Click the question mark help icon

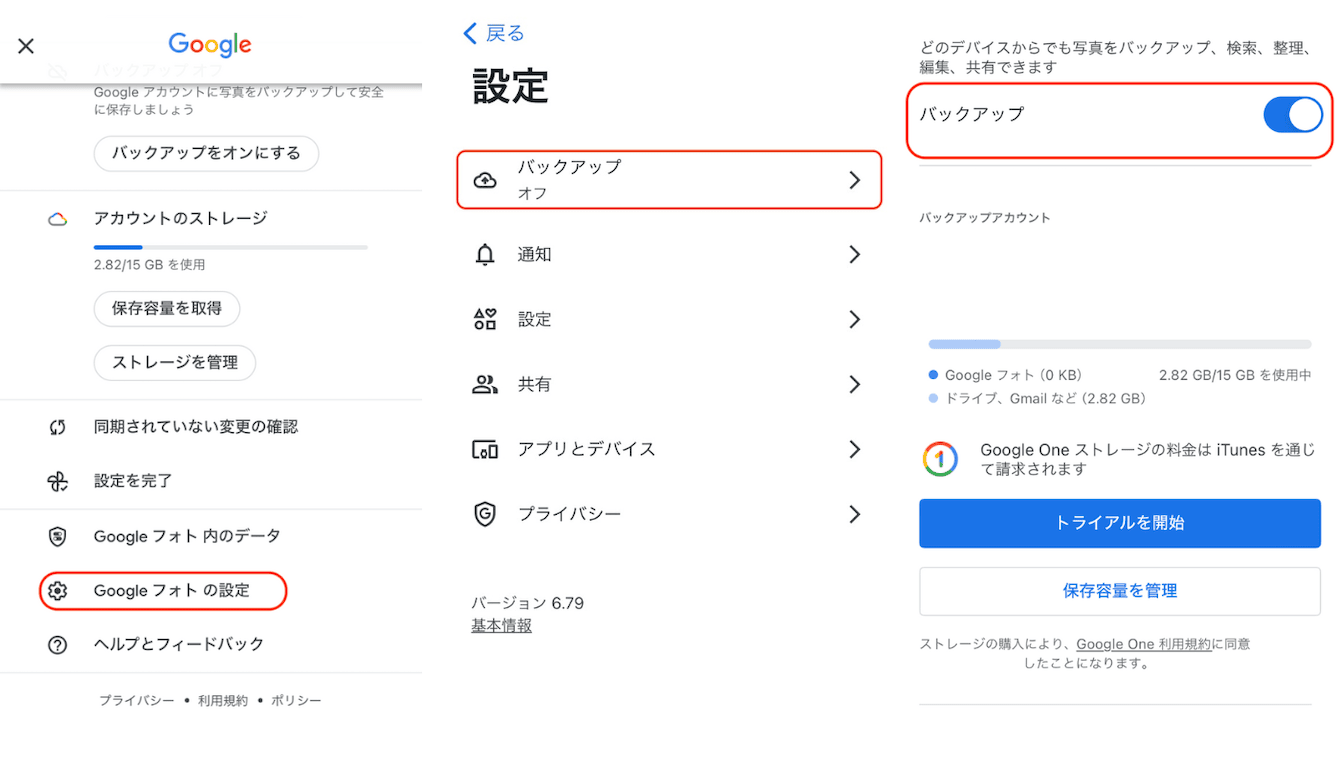(57, 645)
